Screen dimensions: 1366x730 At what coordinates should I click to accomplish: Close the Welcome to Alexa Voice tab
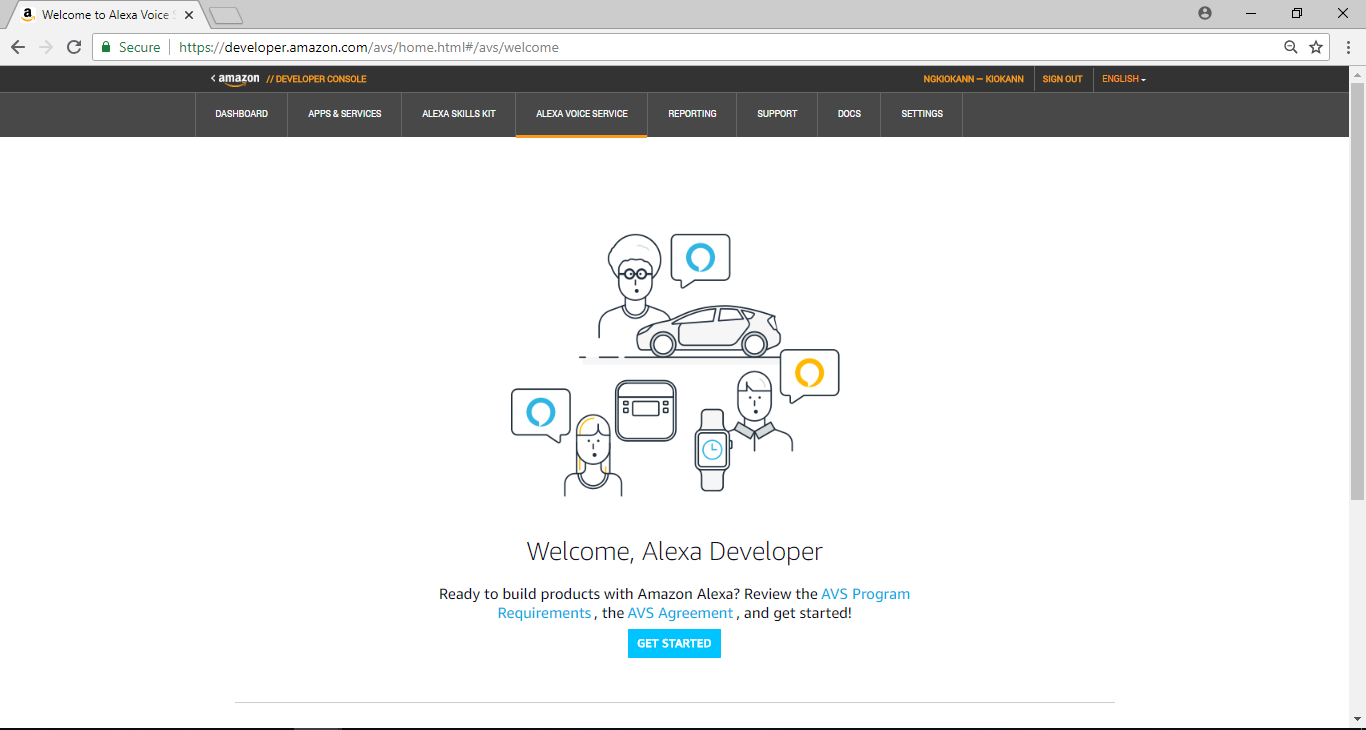pyautogui.click(x=189, y=15)
